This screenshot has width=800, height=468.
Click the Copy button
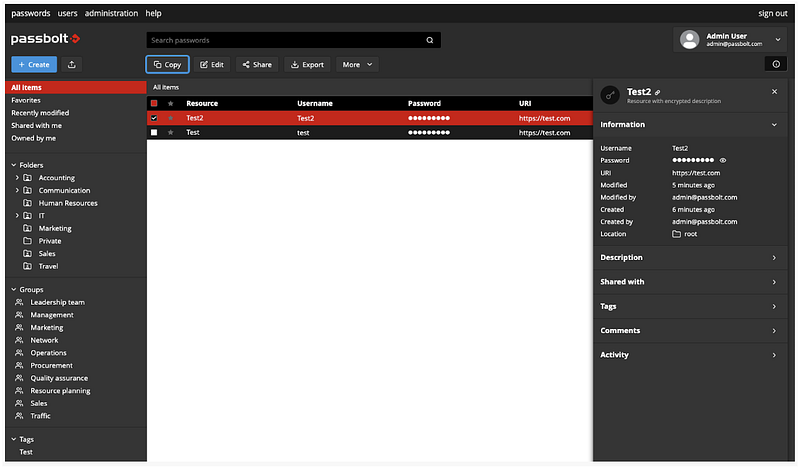coord(167,64)
